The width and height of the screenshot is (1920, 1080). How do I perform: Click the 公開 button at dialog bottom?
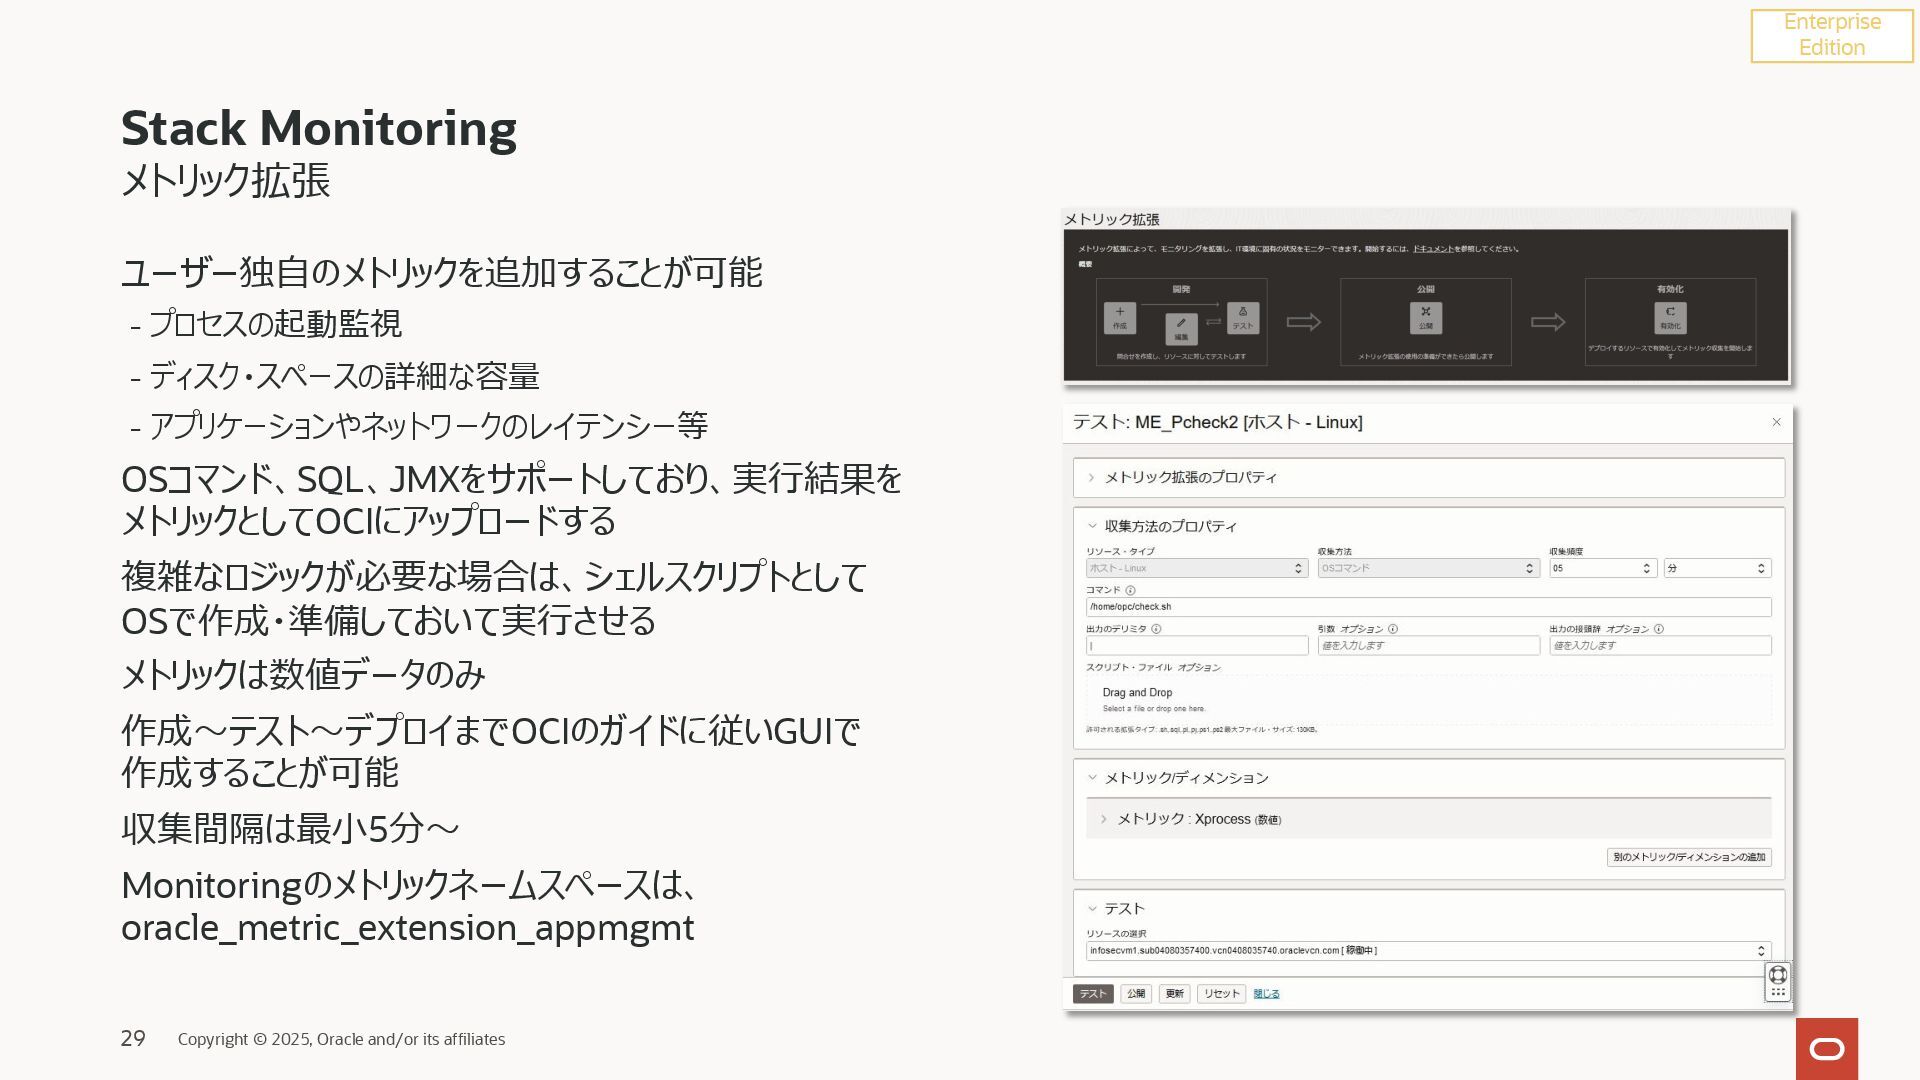1136,994
